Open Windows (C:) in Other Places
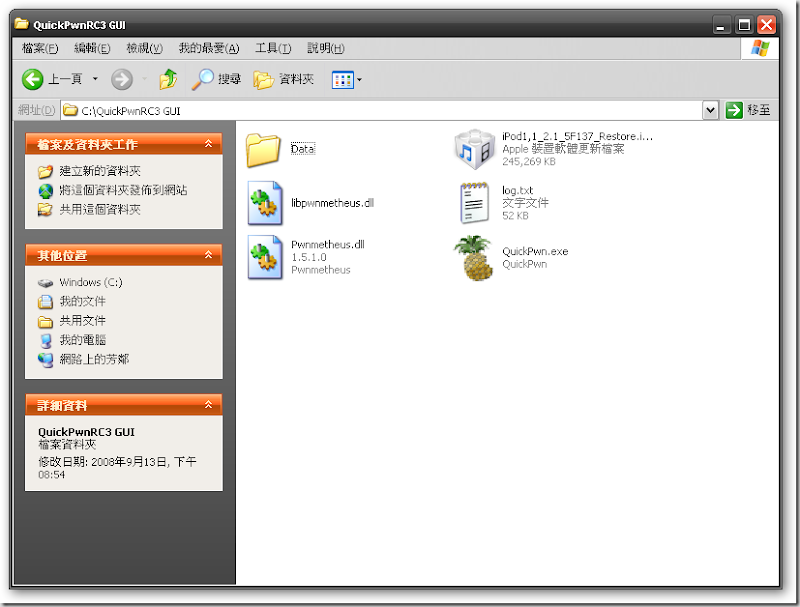Screen dimensions: 800x607 pyautogui.click(x=91, y=282)
